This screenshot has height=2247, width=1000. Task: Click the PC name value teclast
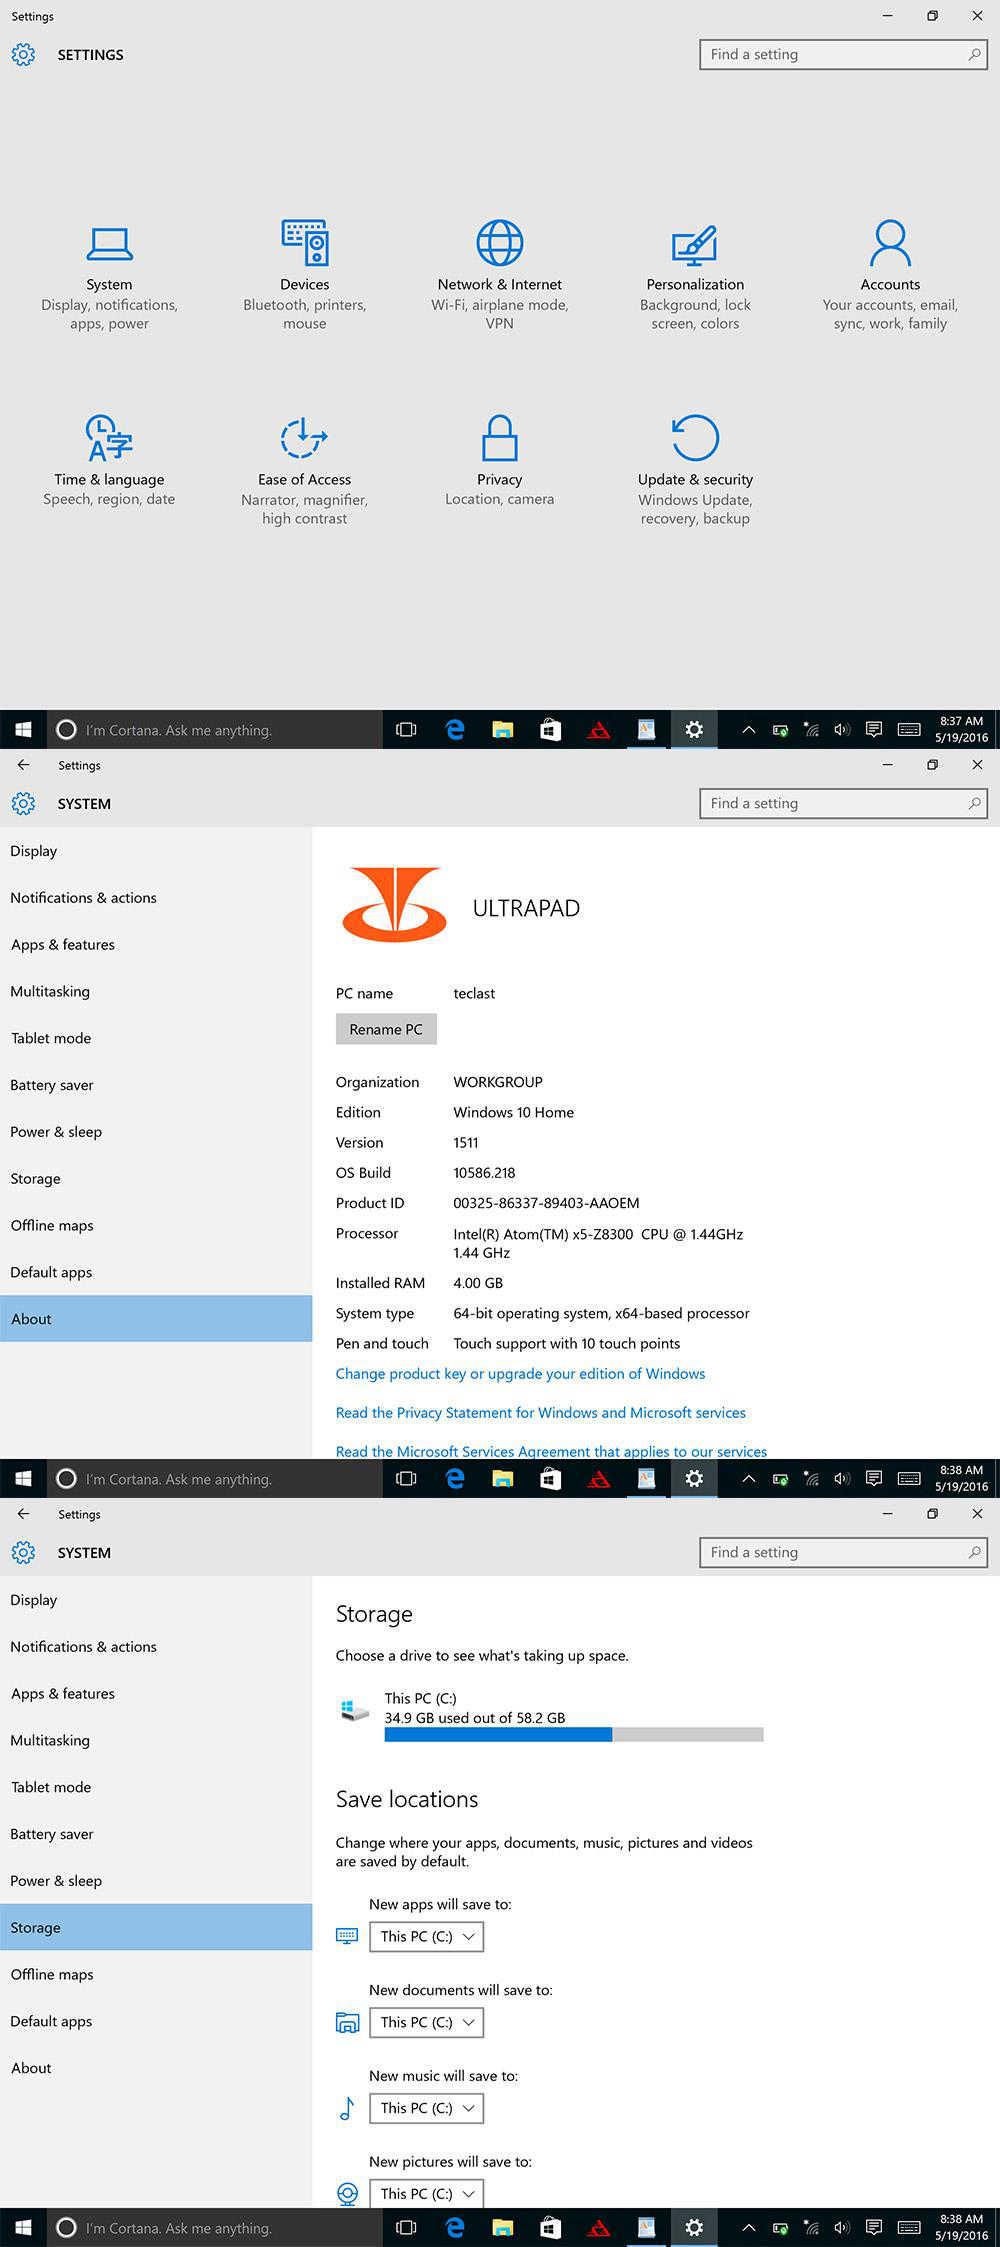click(474, 993)
